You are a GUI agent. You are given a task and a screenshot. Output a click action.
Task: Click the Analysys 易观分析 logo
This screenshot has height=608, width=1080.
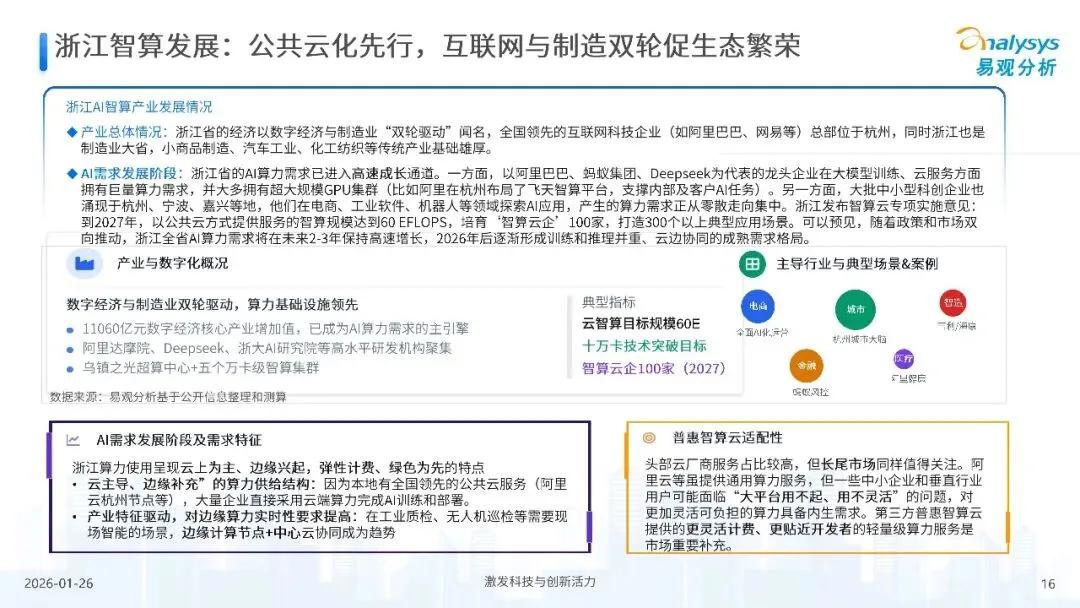pyautogui.click(x=1009, y=52)
